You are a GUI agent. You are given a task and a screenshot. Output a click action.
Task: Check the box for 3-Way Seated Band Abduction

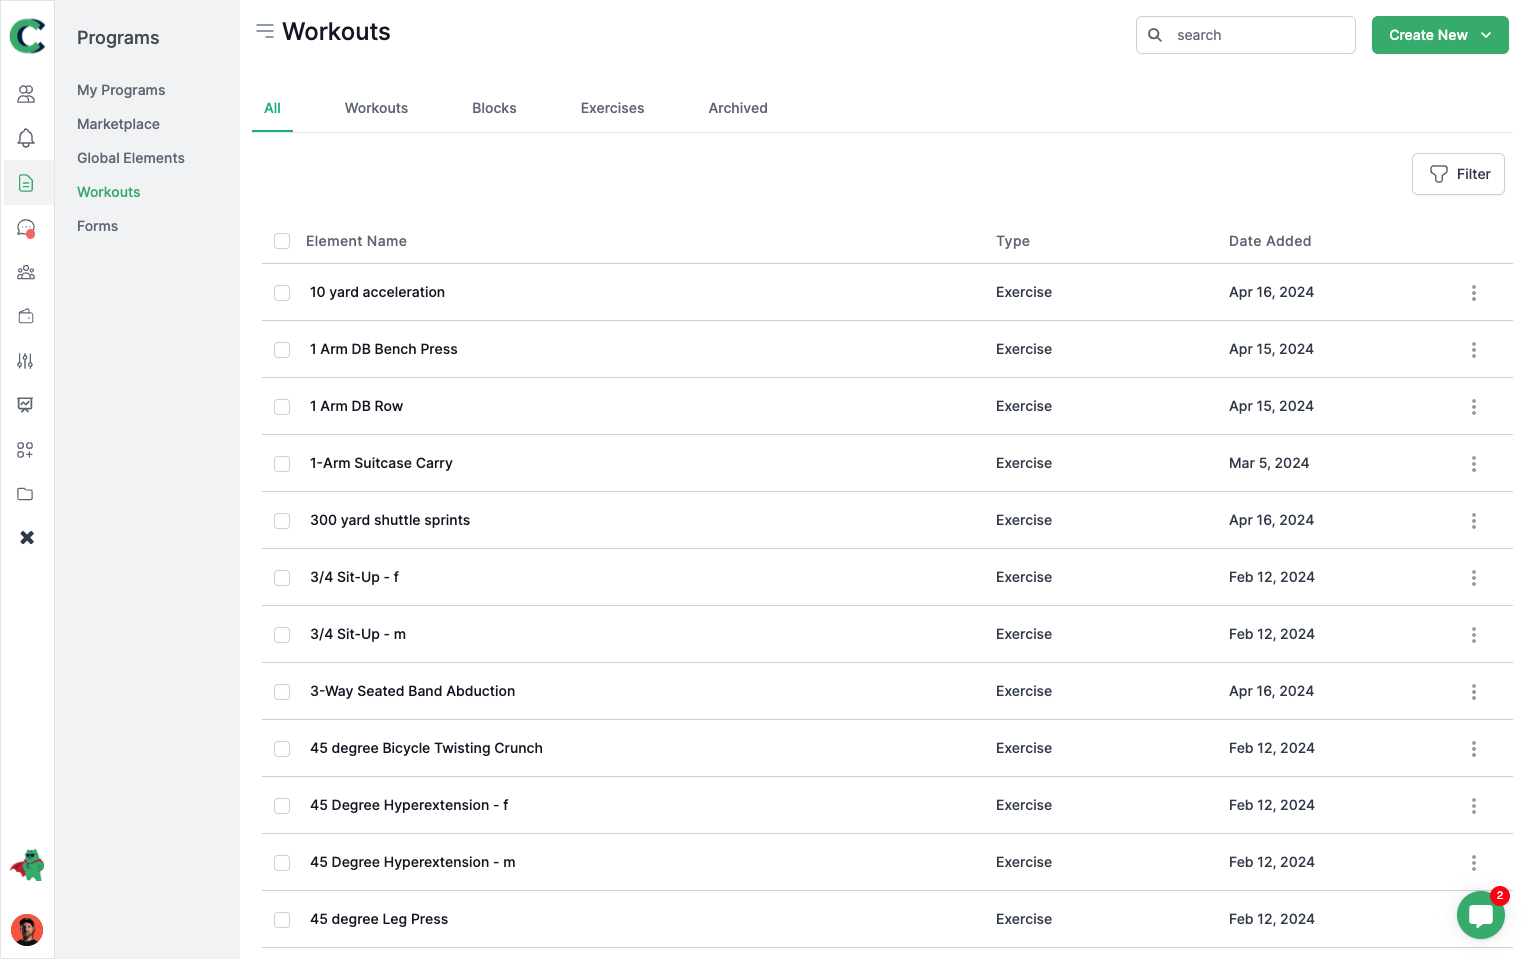point(282,692)
